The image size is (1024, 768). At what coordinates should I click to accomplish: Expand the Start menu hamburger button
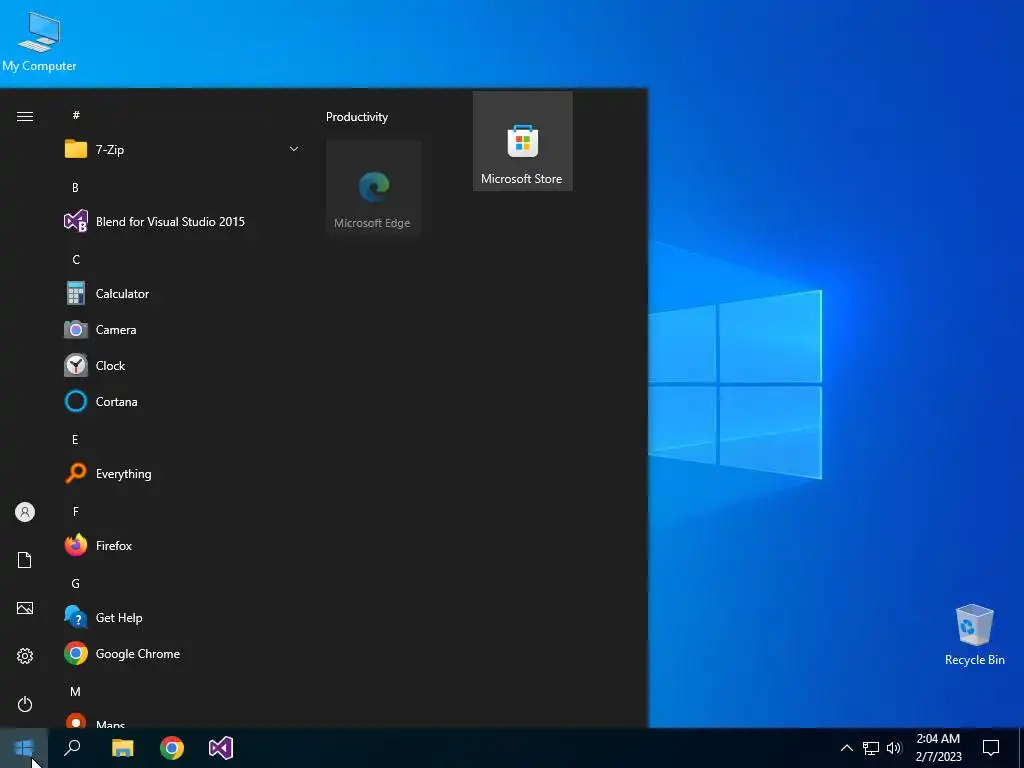[x=25, y=116]
